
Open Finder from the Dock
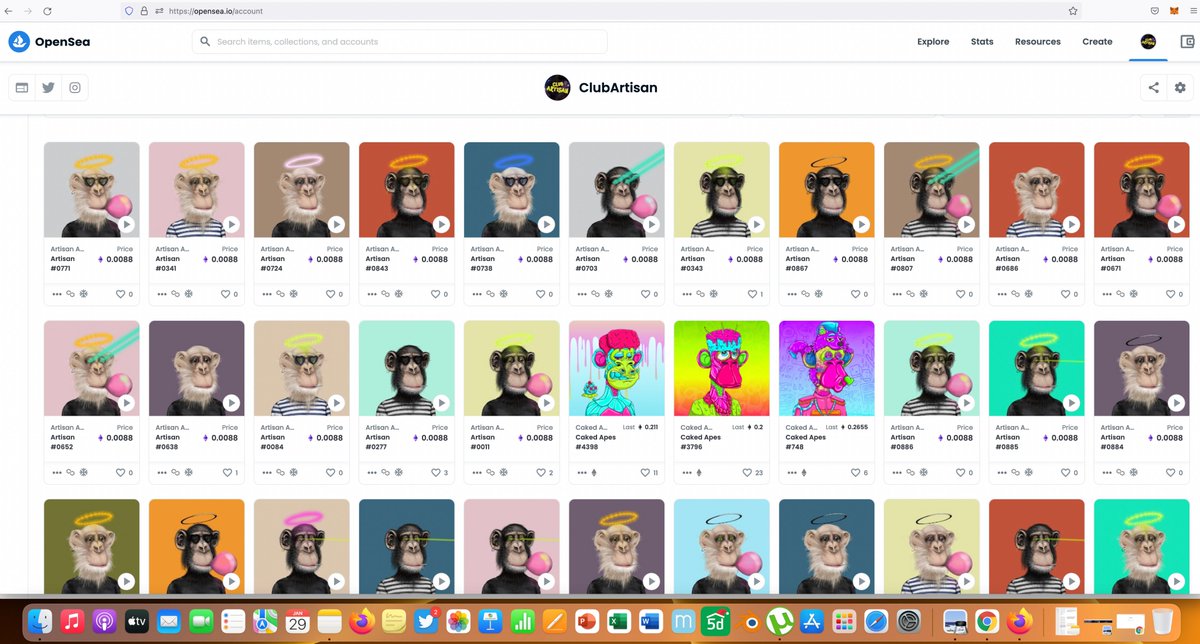(x=41, y=620)
